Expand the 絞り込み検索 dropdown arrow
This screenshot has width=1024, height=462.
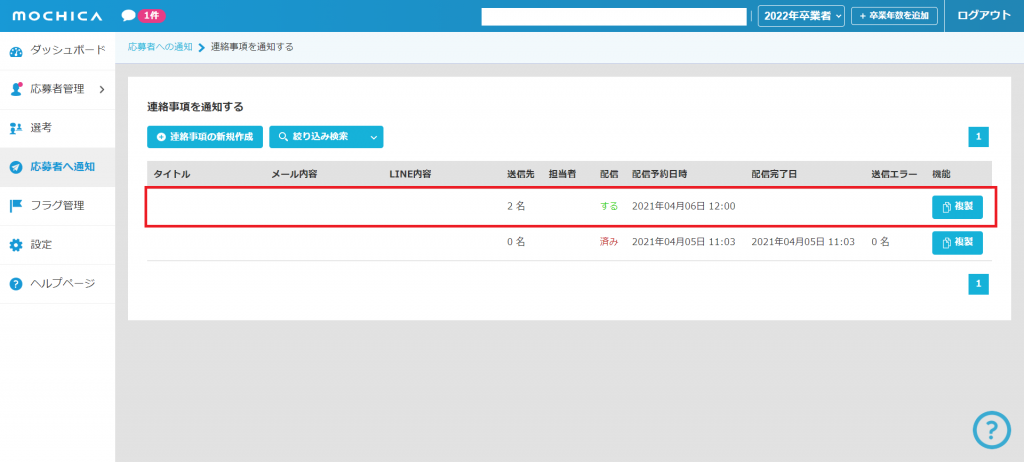(373, 137)
